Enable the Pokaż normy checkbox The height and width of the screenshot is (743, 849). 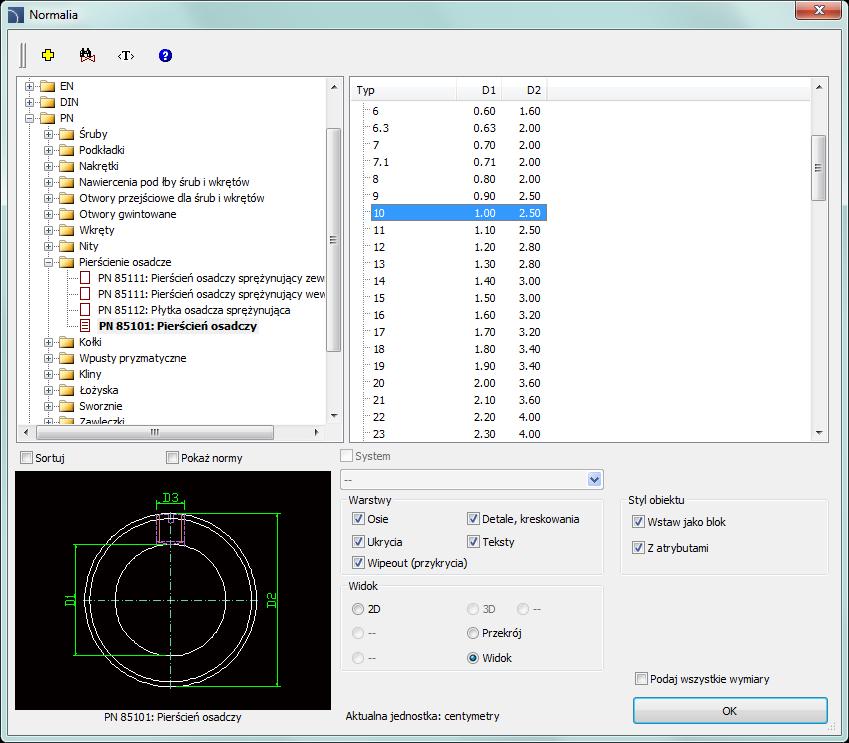point(172,458)
